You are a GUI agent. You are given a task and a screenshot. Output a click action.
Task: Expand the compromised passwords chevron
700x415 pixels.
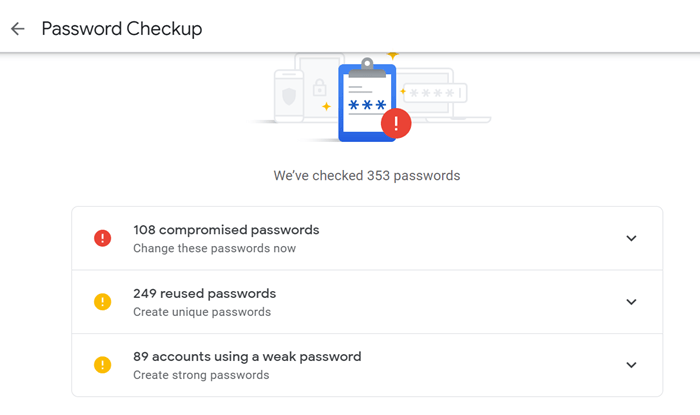coord(631,238)
